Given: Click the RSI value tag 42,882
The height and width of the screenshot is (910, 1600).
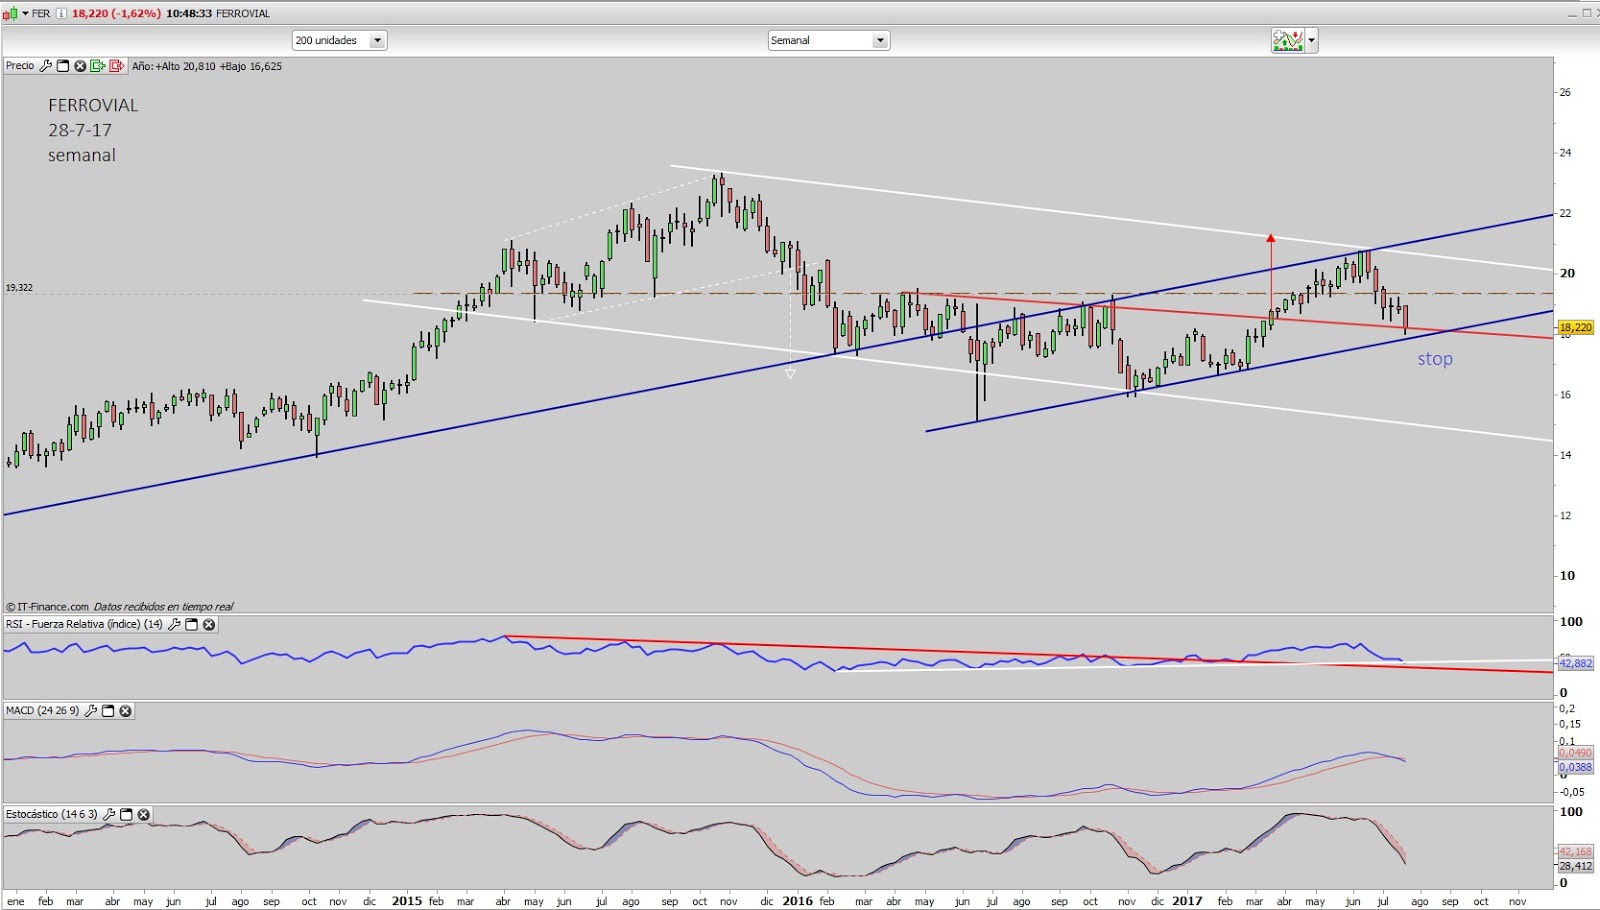Looking at the screenshot, I should tap(1576, 663).
